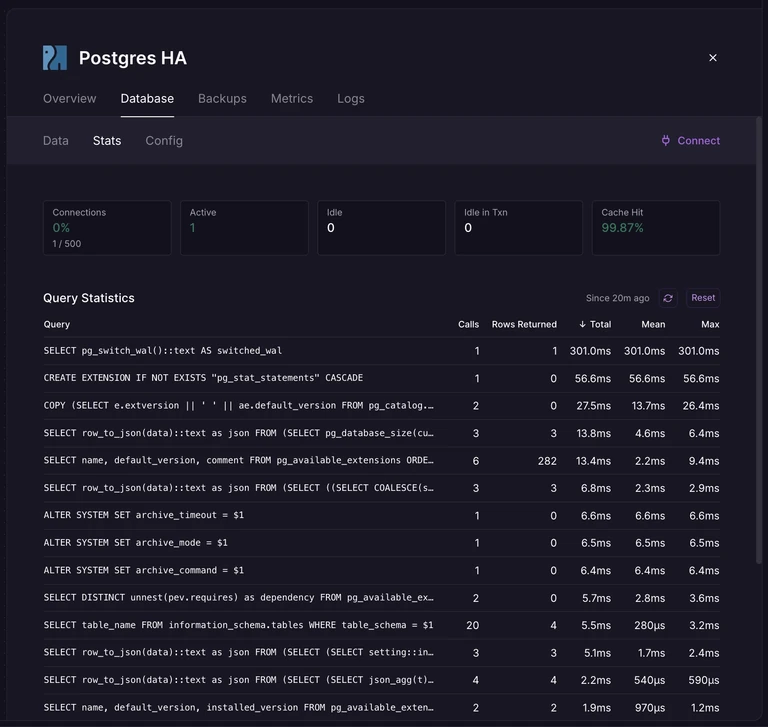
Task: Select ALTER SYSTEM SET archive_command row
Action: pyautogui.click(x=382, y=570)
